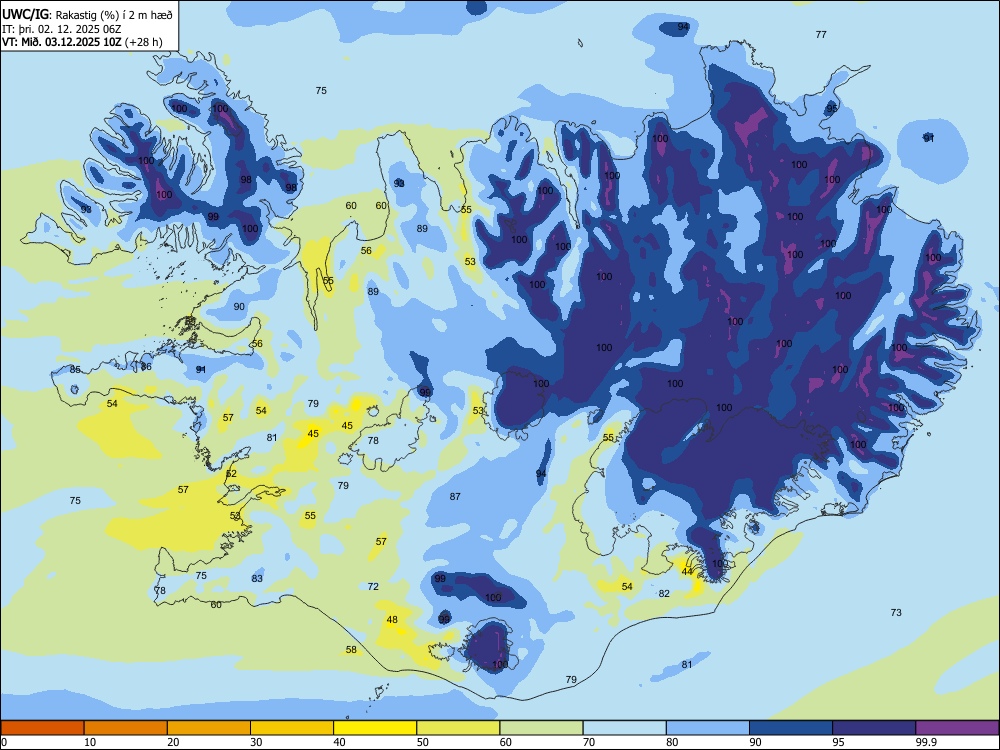1000x750 pixels.
Task: Click the humidity value 86 on the map
Action: (x=146, y=367)
